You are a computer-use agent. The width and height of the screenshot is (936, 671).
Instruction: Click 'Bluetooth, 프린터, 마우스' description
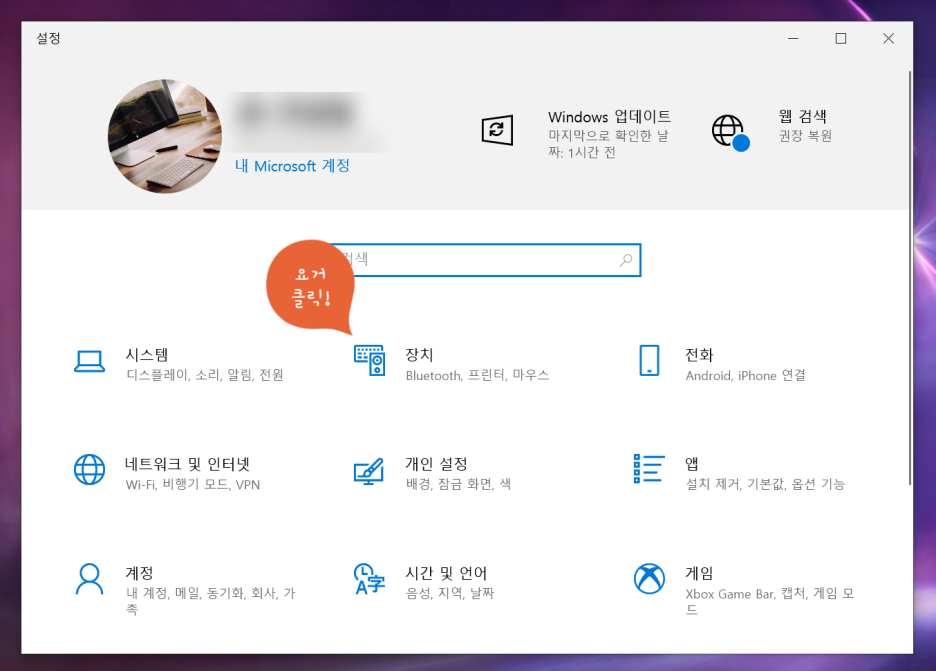coord(478,375)
